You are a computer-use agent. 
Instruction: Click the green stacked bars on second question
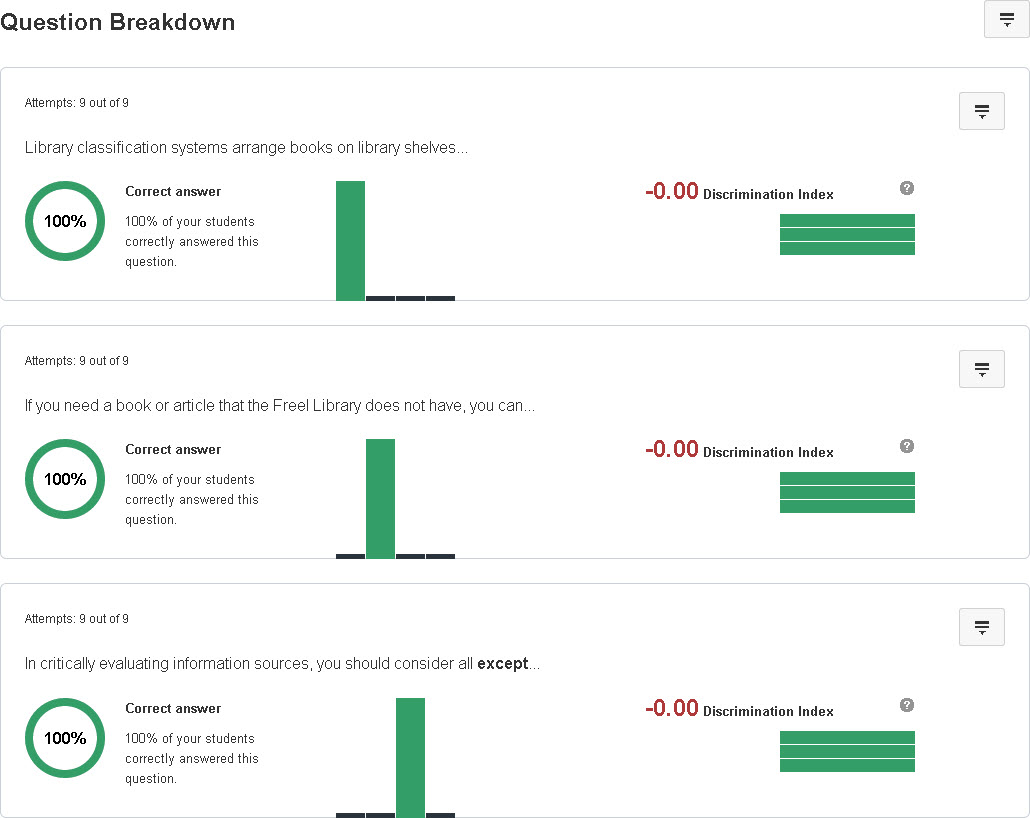point(847,492)
